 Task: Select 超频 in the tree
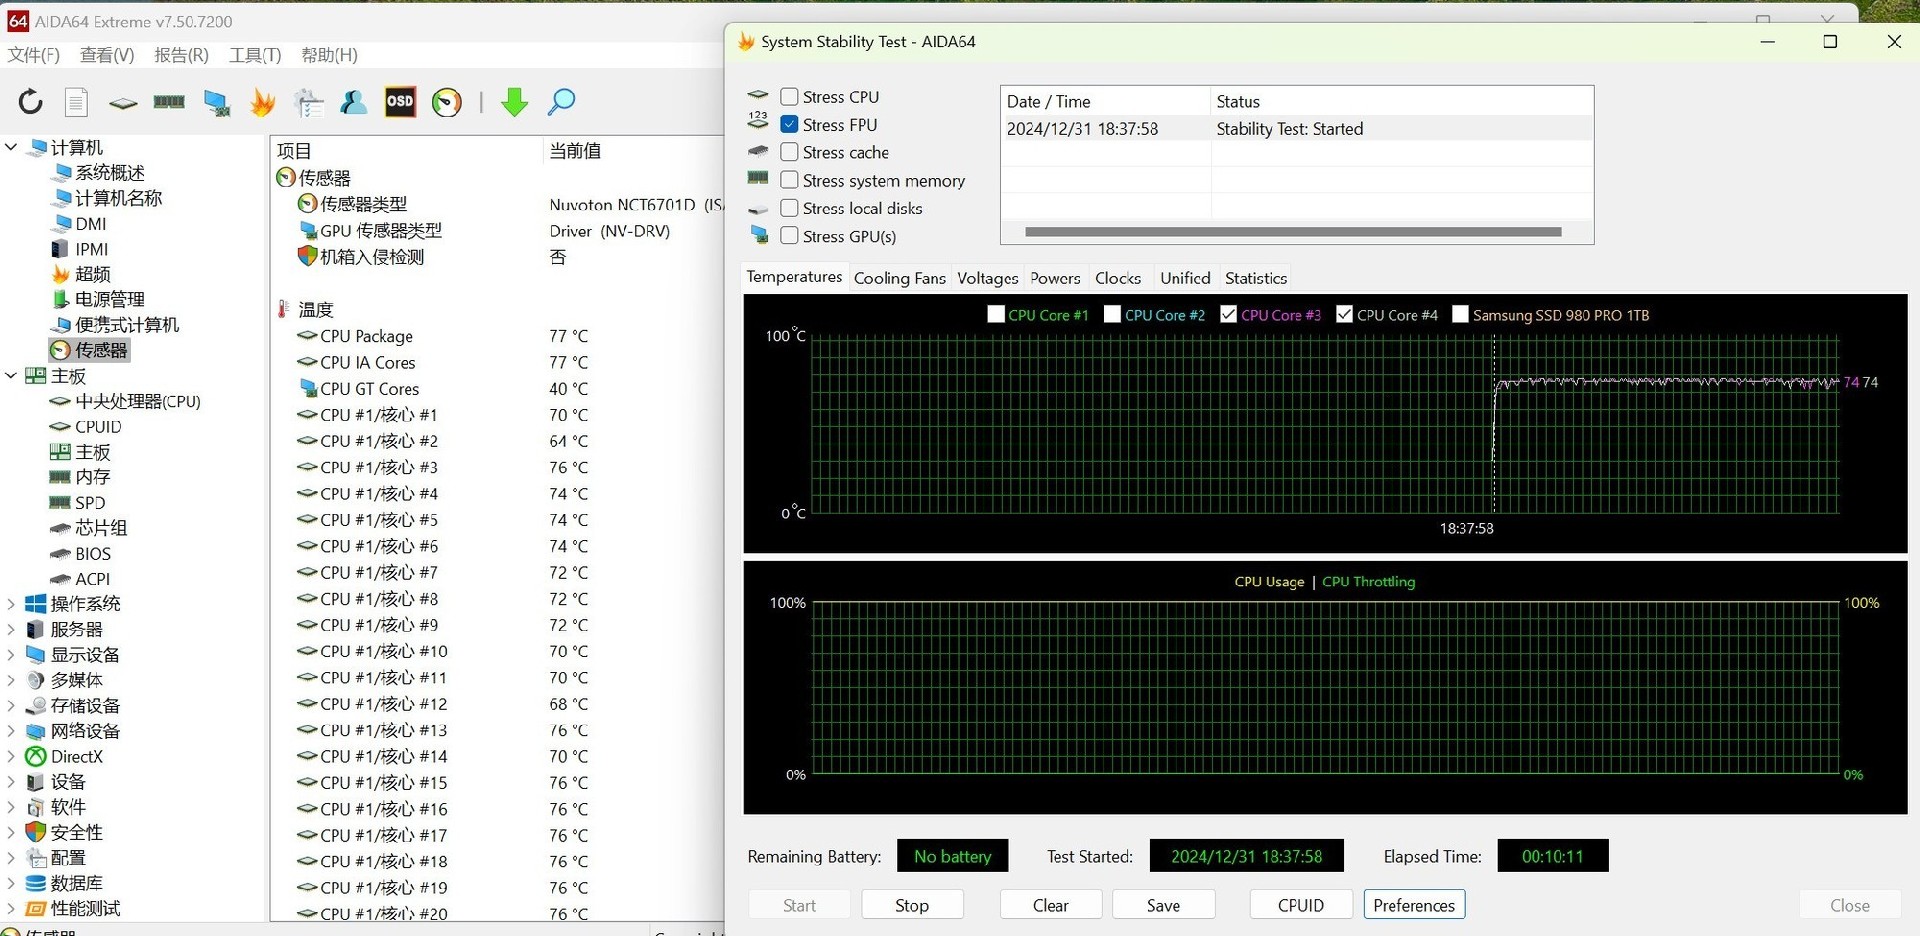pyautogui.click(x=93, y=274)
